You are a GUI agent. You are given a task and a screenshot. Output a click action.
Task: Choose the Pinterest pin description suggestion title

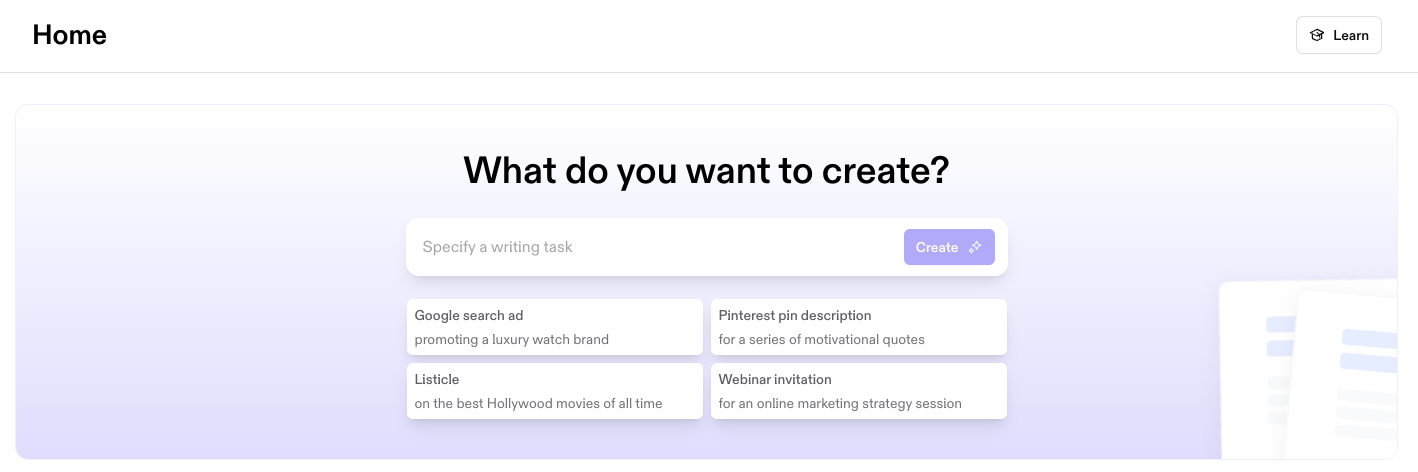point(795,315)
